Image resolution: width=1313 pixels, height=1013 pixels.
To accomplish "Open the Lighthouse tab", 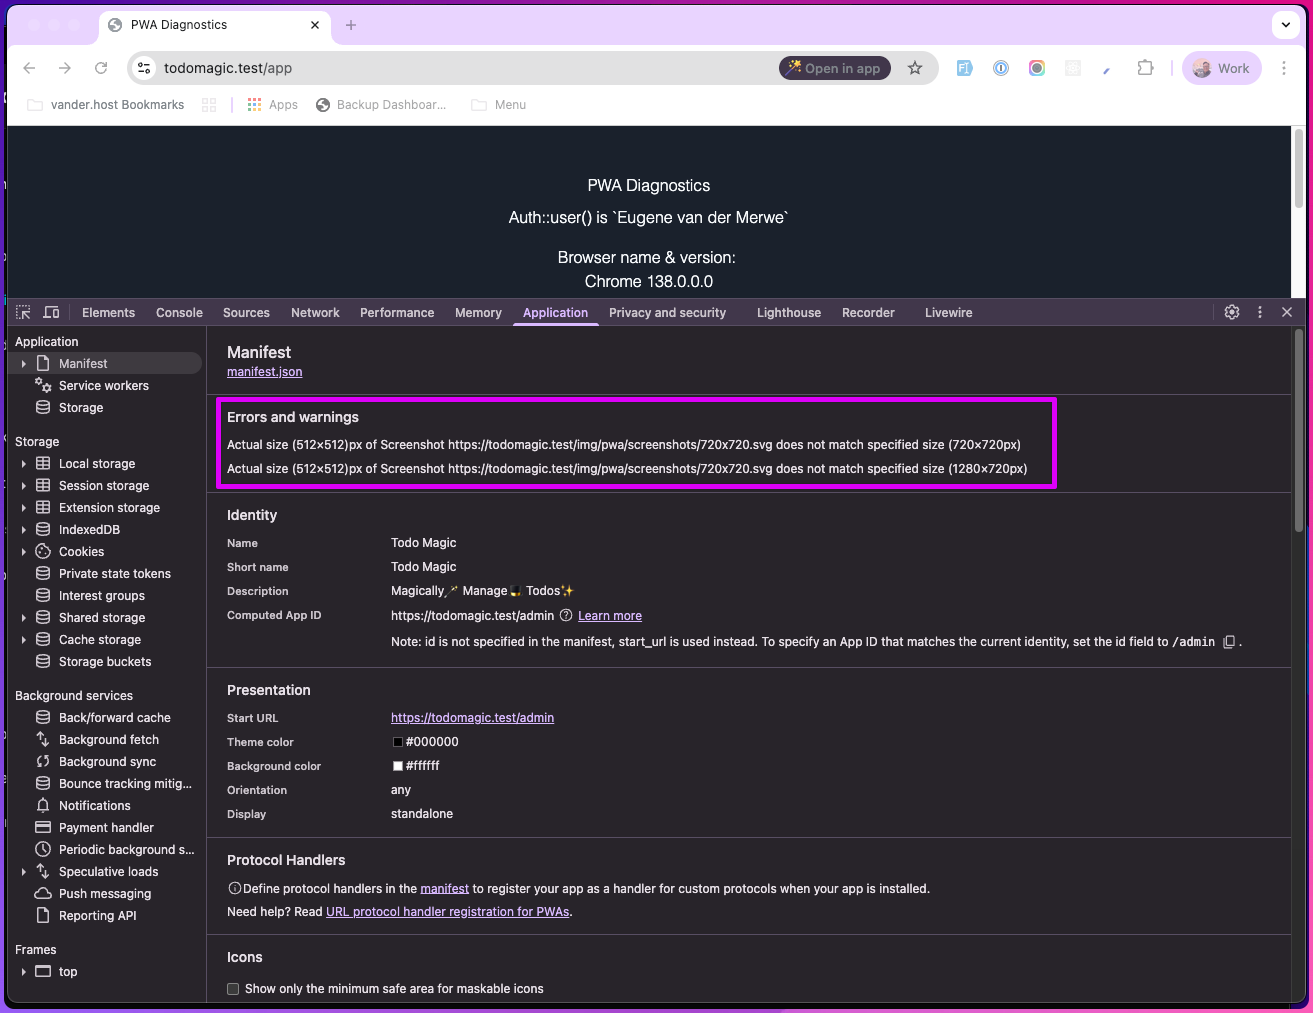I will click(x=789, y=313).
